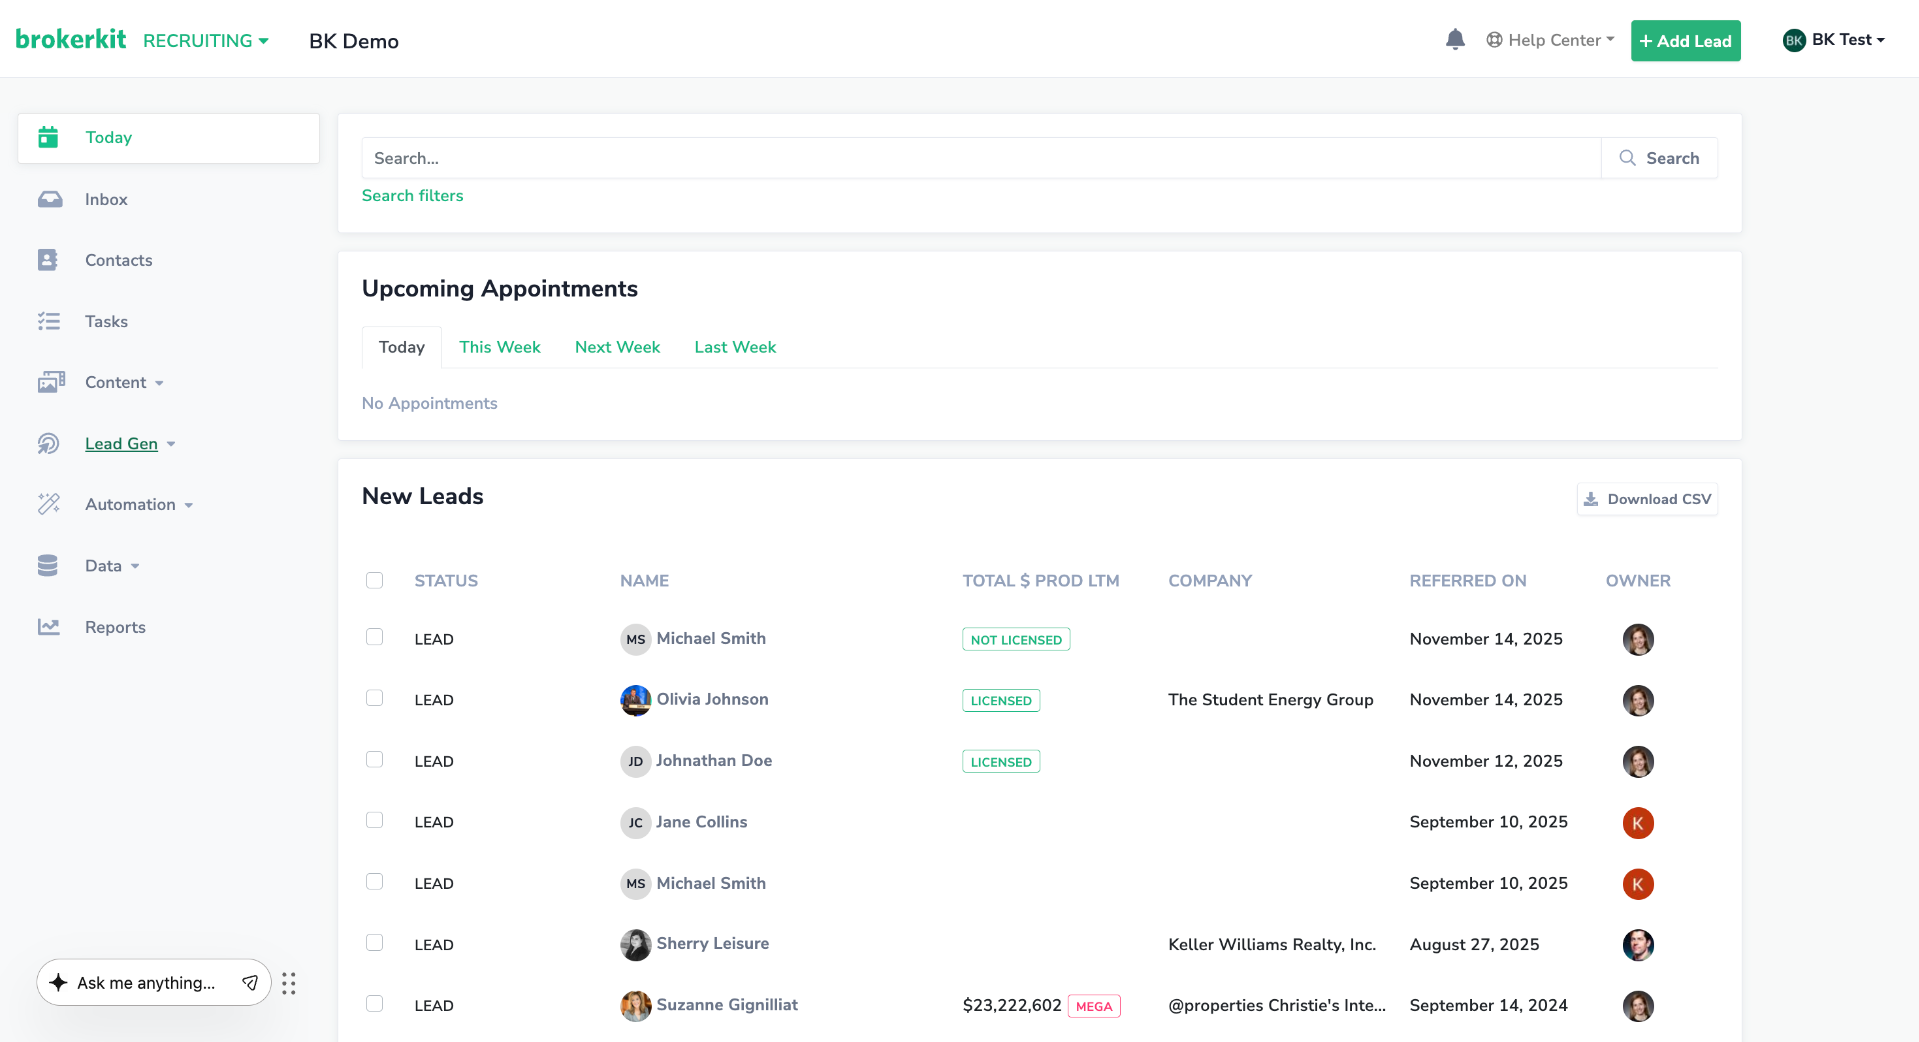Click the search magnifier icon
Image resolution: width=1919 pixels, height=1042 pixels.
click(x=1625, y=158)
